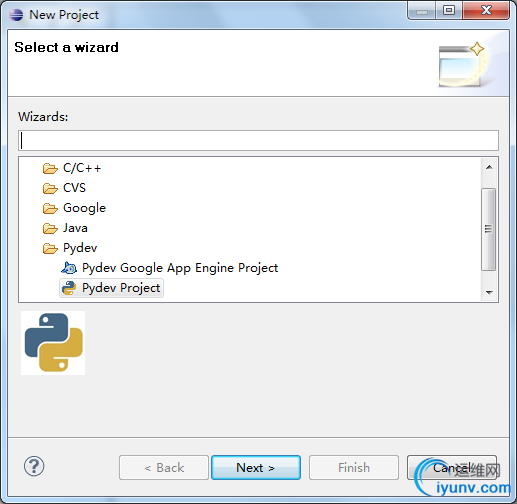Click the Google folder icon
The height and width of the screenshot is (504, 517).
coord(50,208)
